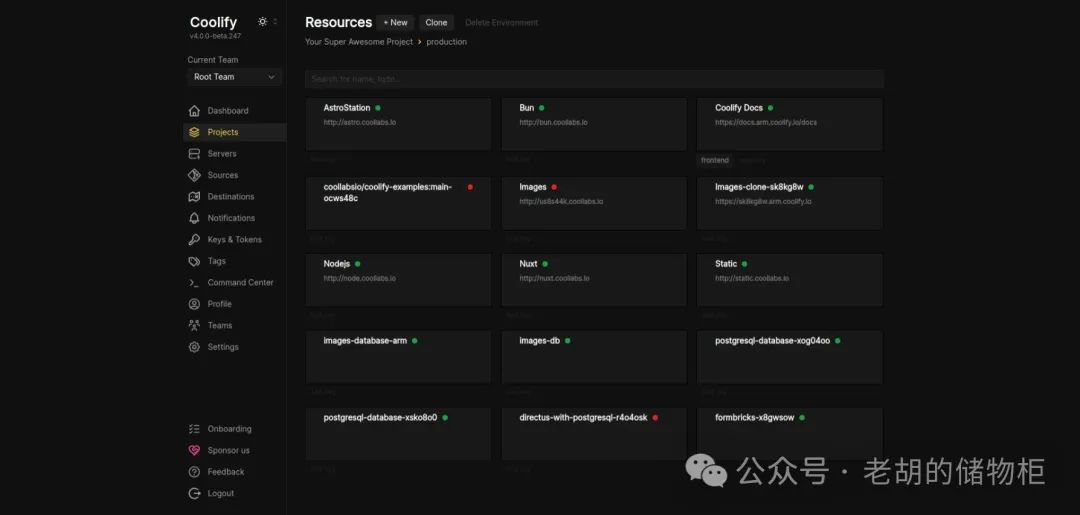Viewport: 1080px width, 515px height.
Task: Click the red status dot beside Images
Action: point(554,187)
